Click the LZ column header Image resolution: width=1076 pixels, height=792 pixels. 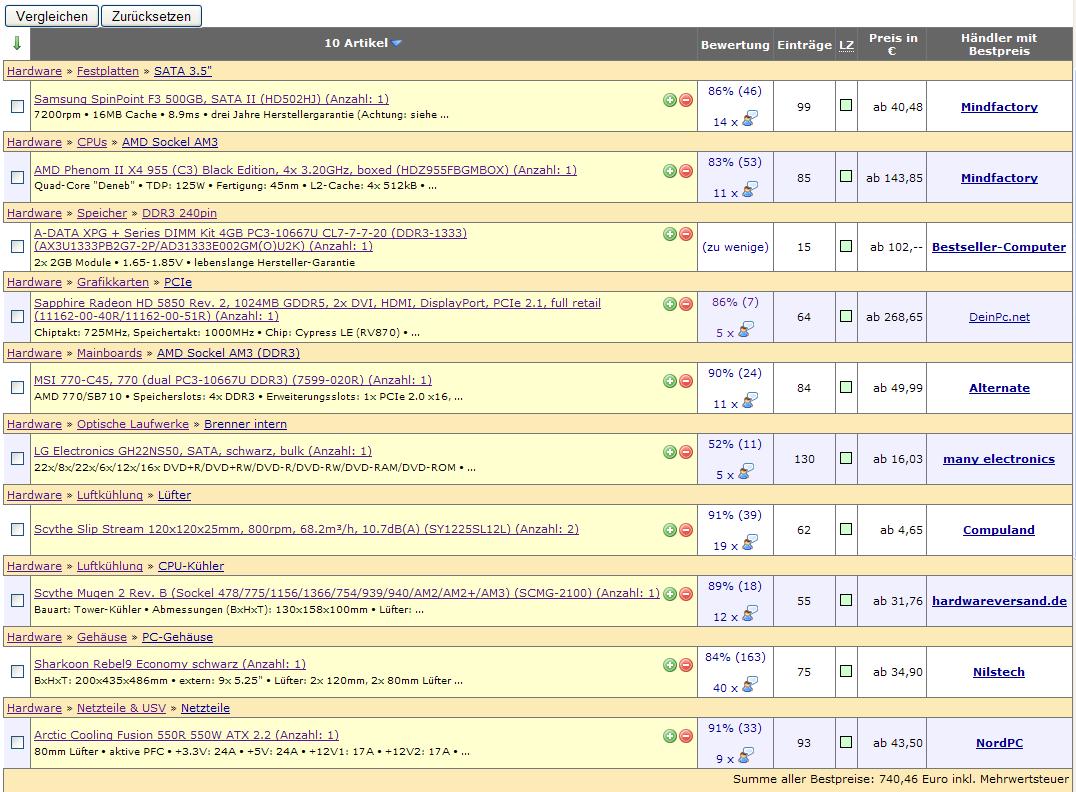846,45
